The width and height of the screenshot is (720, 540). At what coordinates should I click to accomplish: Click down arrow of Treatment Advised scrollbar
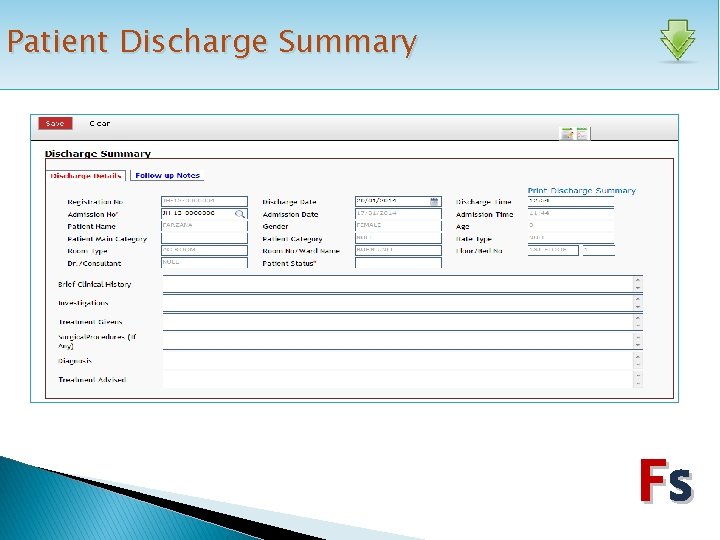click(638, 383)
